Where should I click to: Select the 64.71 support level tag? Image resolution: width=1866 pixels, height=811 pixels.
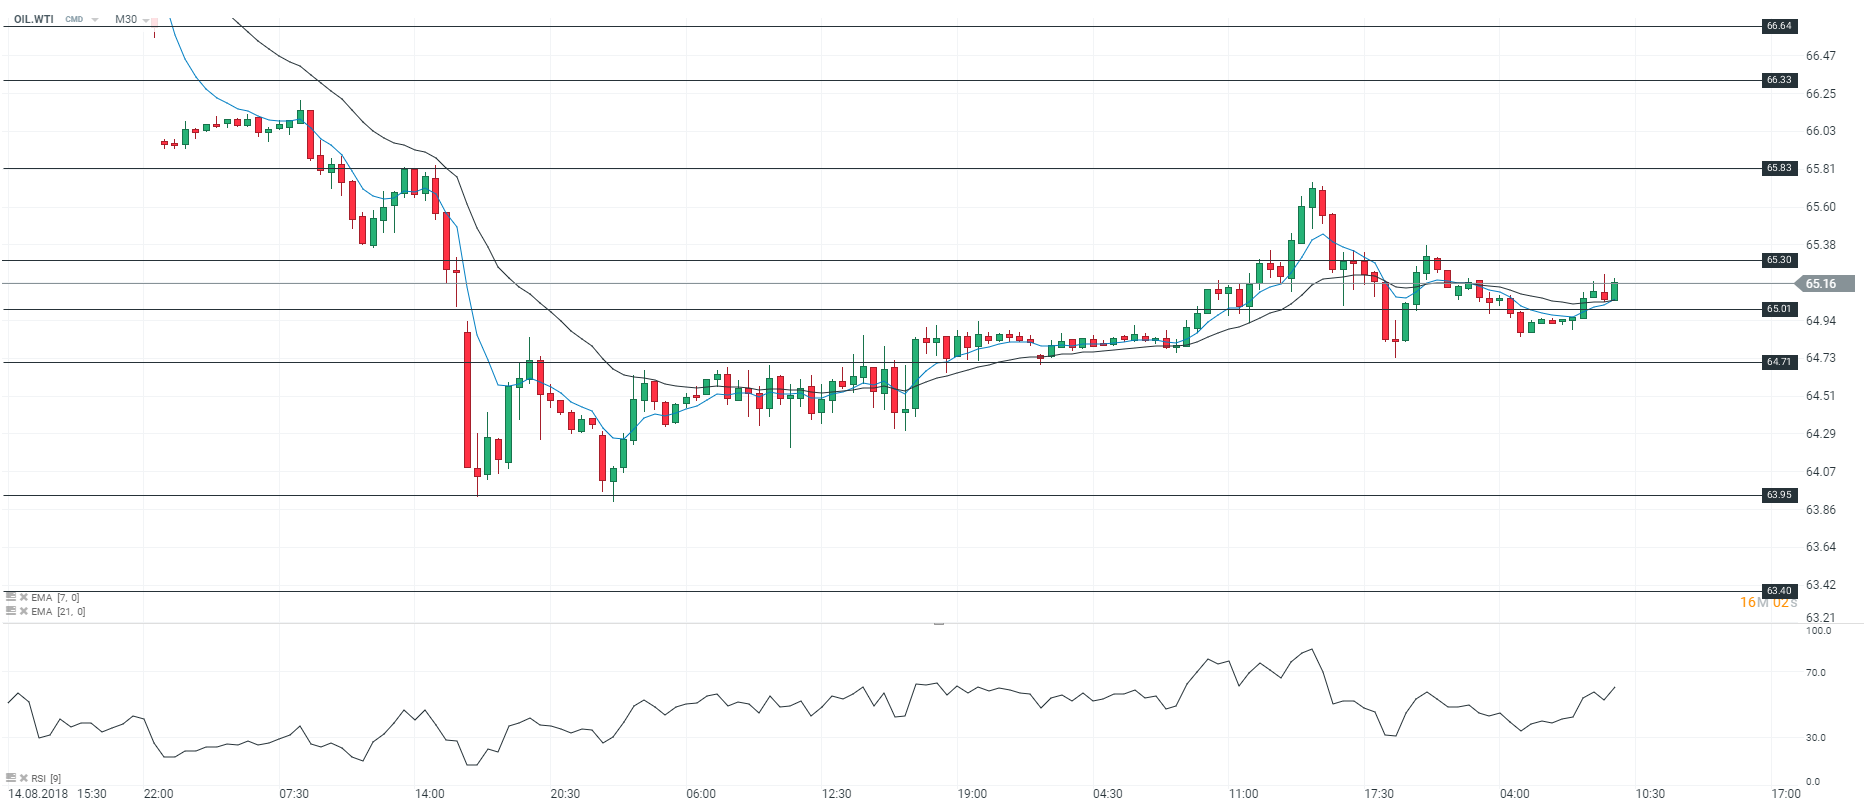(1779, 362)
